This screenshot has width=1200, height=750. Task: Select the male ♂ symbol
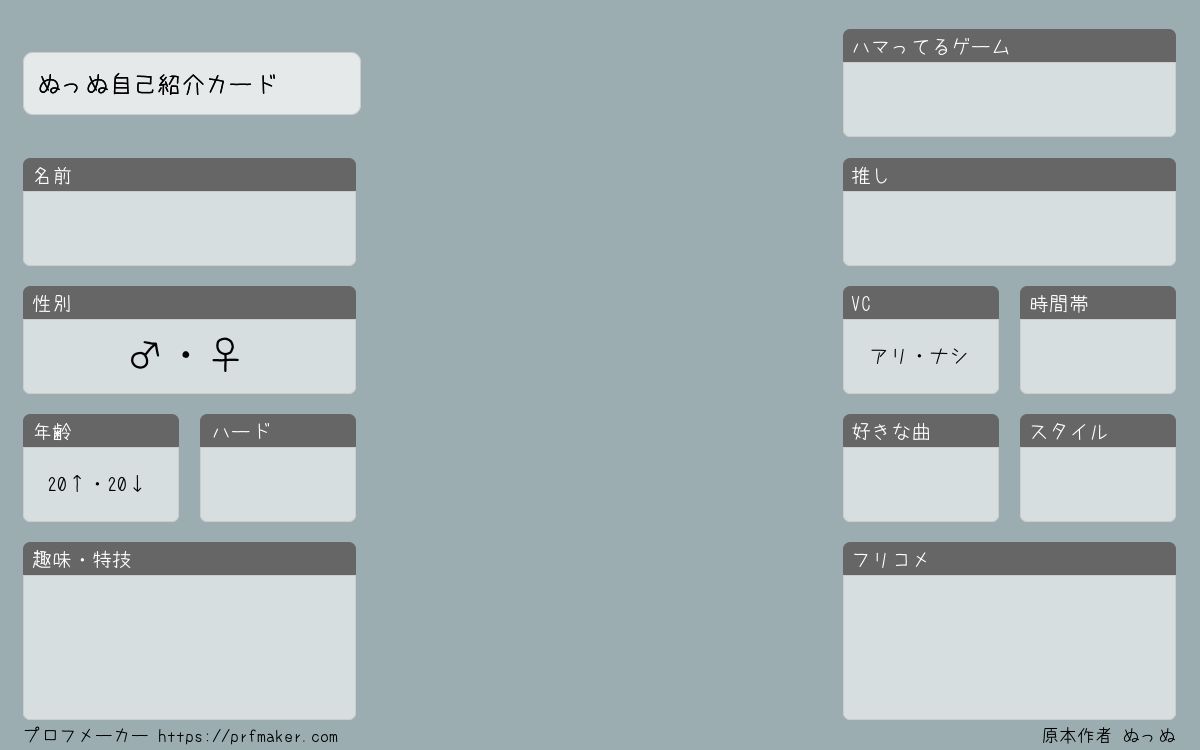pyautogui.click(x=145, y=355)
